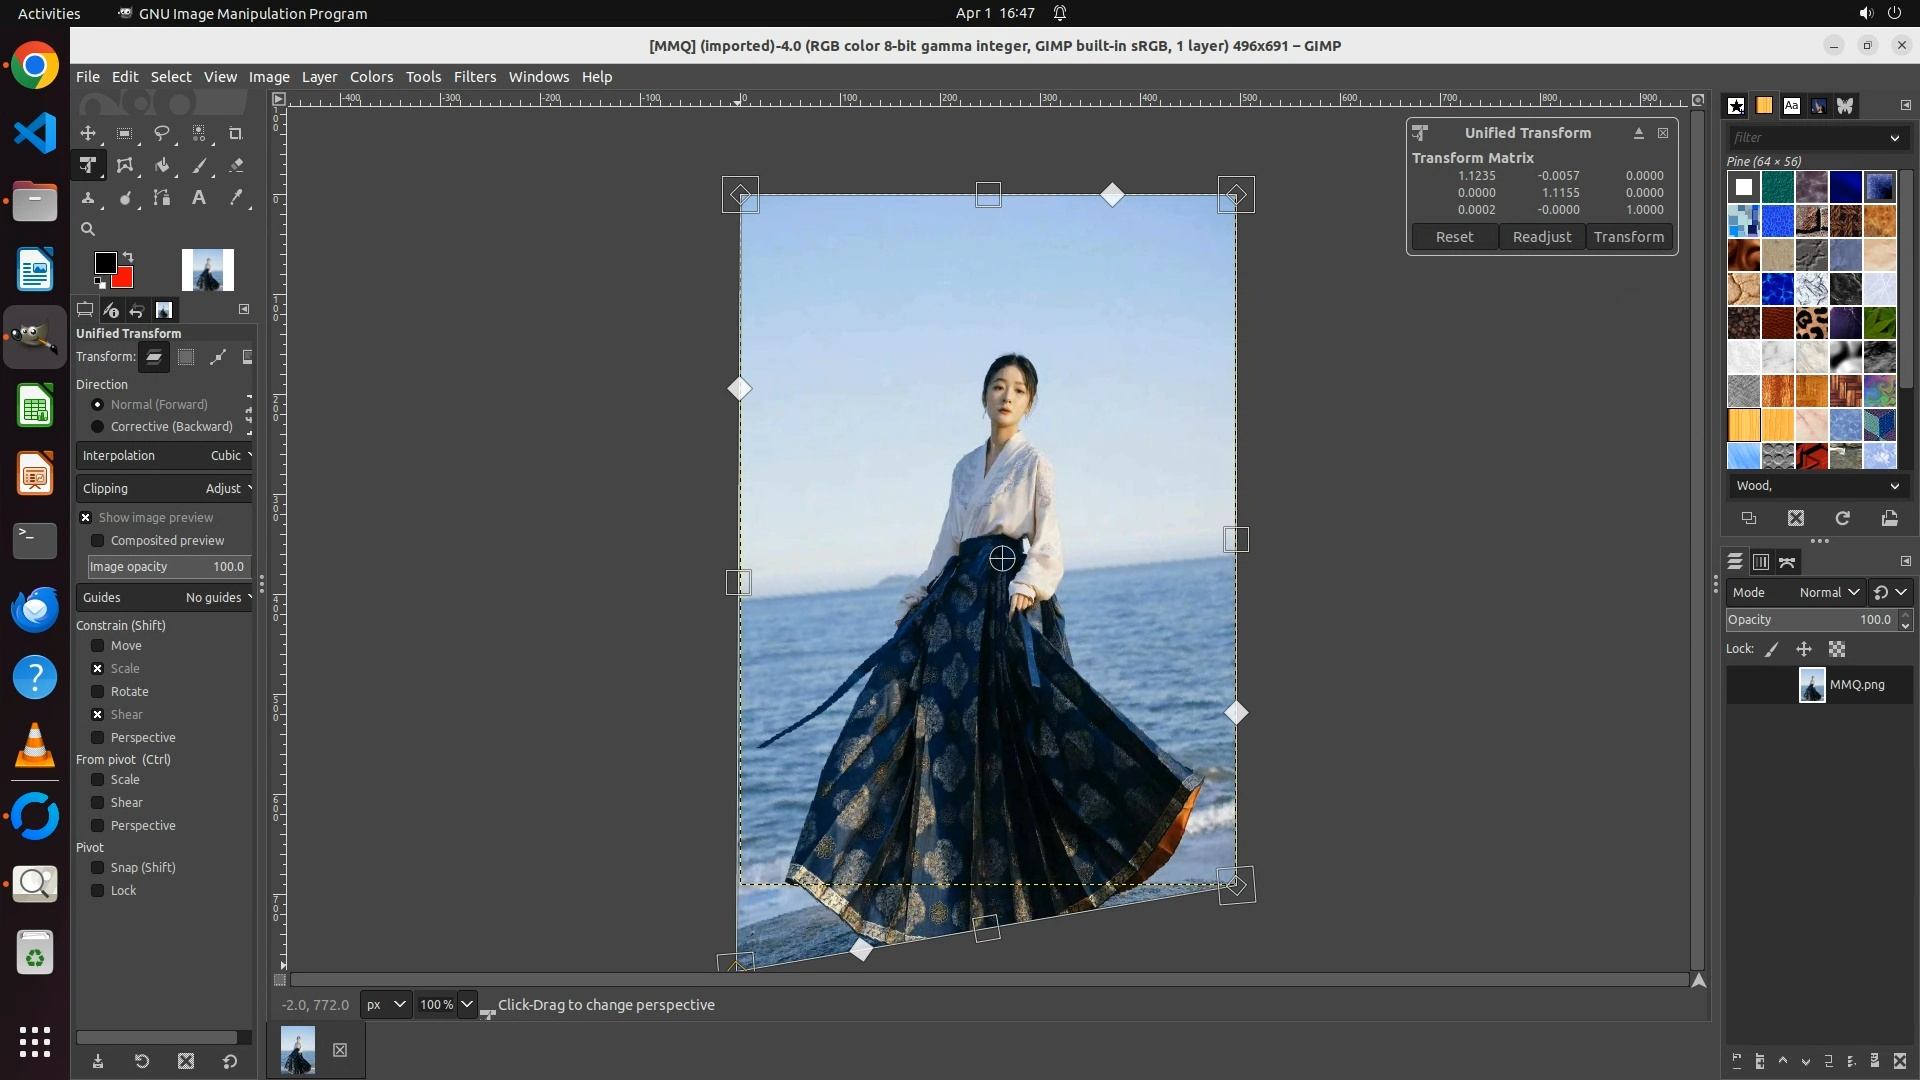Viewport: 1920px width, 1080px height.
Task: Select the Paintbrush tool
Action: [199, 166]
